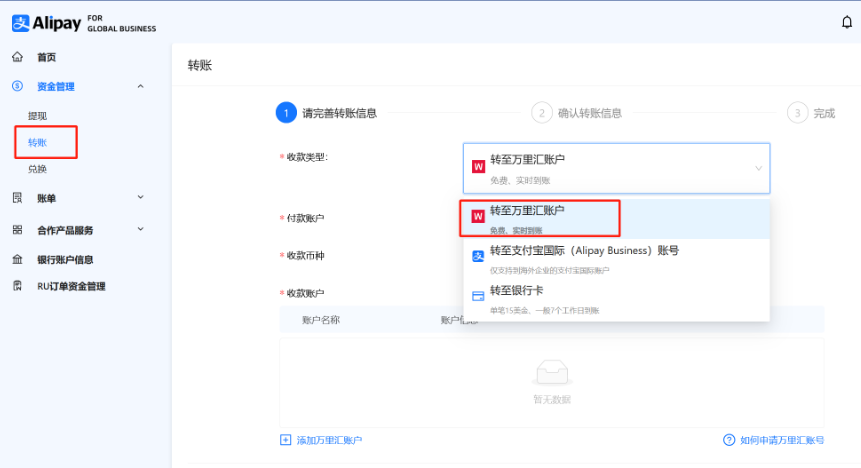Click the 付款账户 field label

coord(305,218)
